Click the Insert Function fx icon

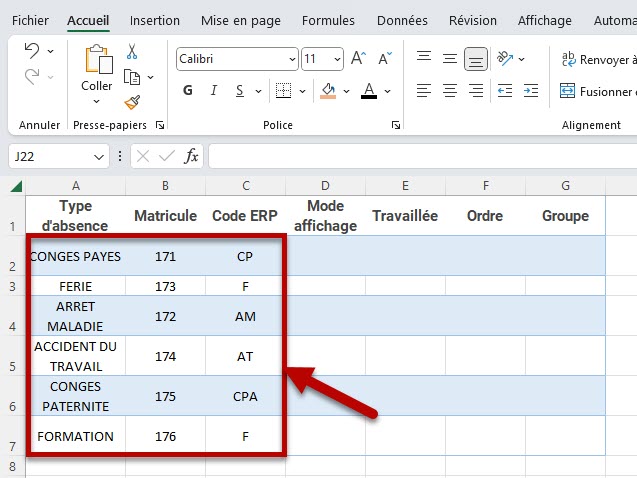[x=190, y=157]
